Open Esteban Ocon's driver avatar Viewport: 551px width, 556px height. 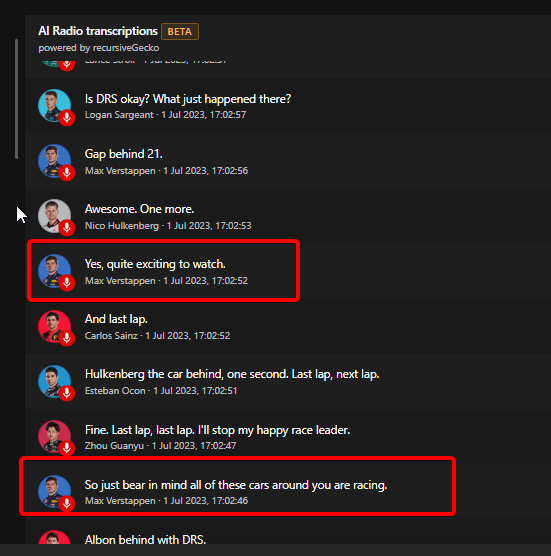coord(54,381)
